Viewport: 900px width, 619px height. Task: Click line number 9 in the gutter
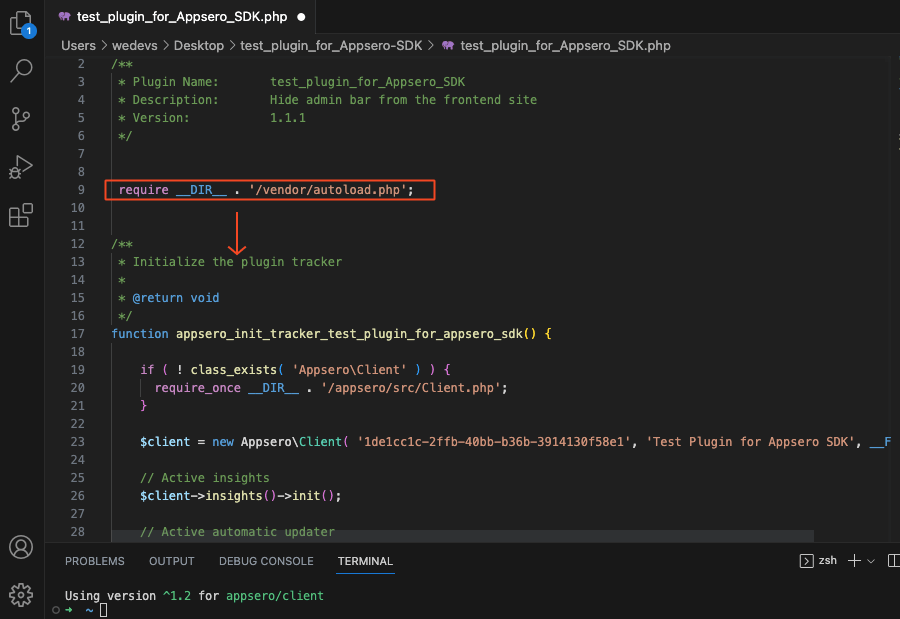[81, 189]
